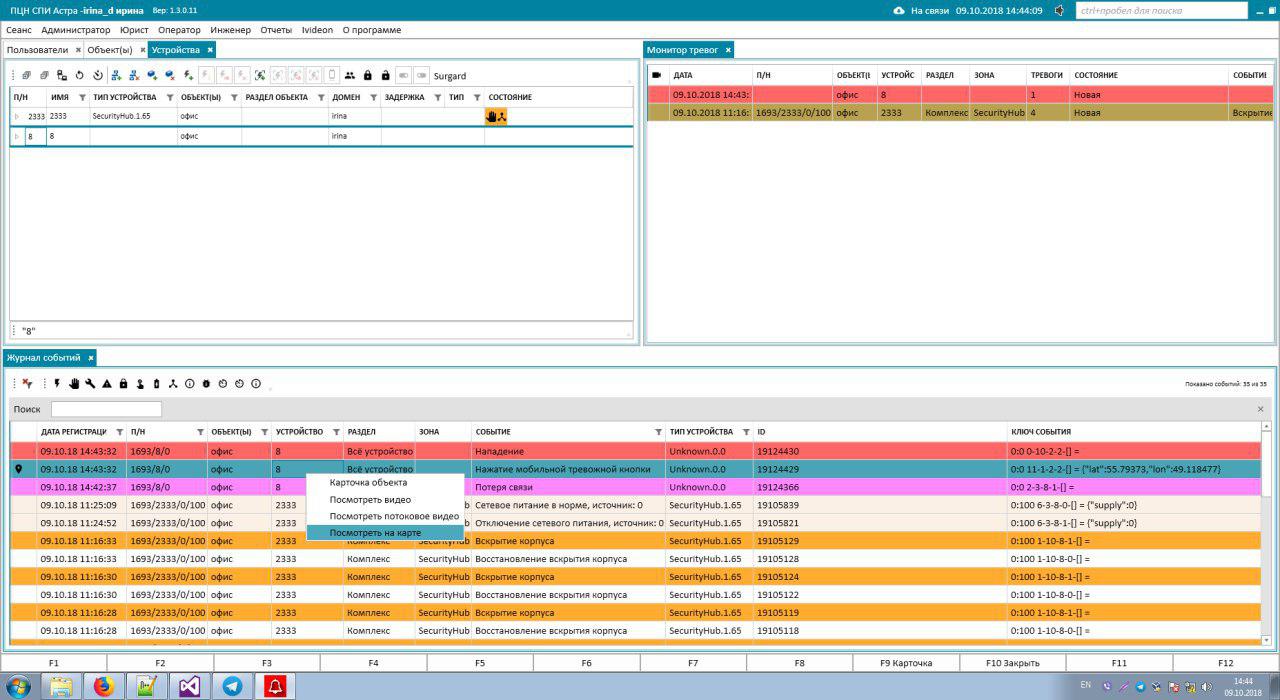
Task: Filter events by lightning bolt icon
Action: [57, 383]
